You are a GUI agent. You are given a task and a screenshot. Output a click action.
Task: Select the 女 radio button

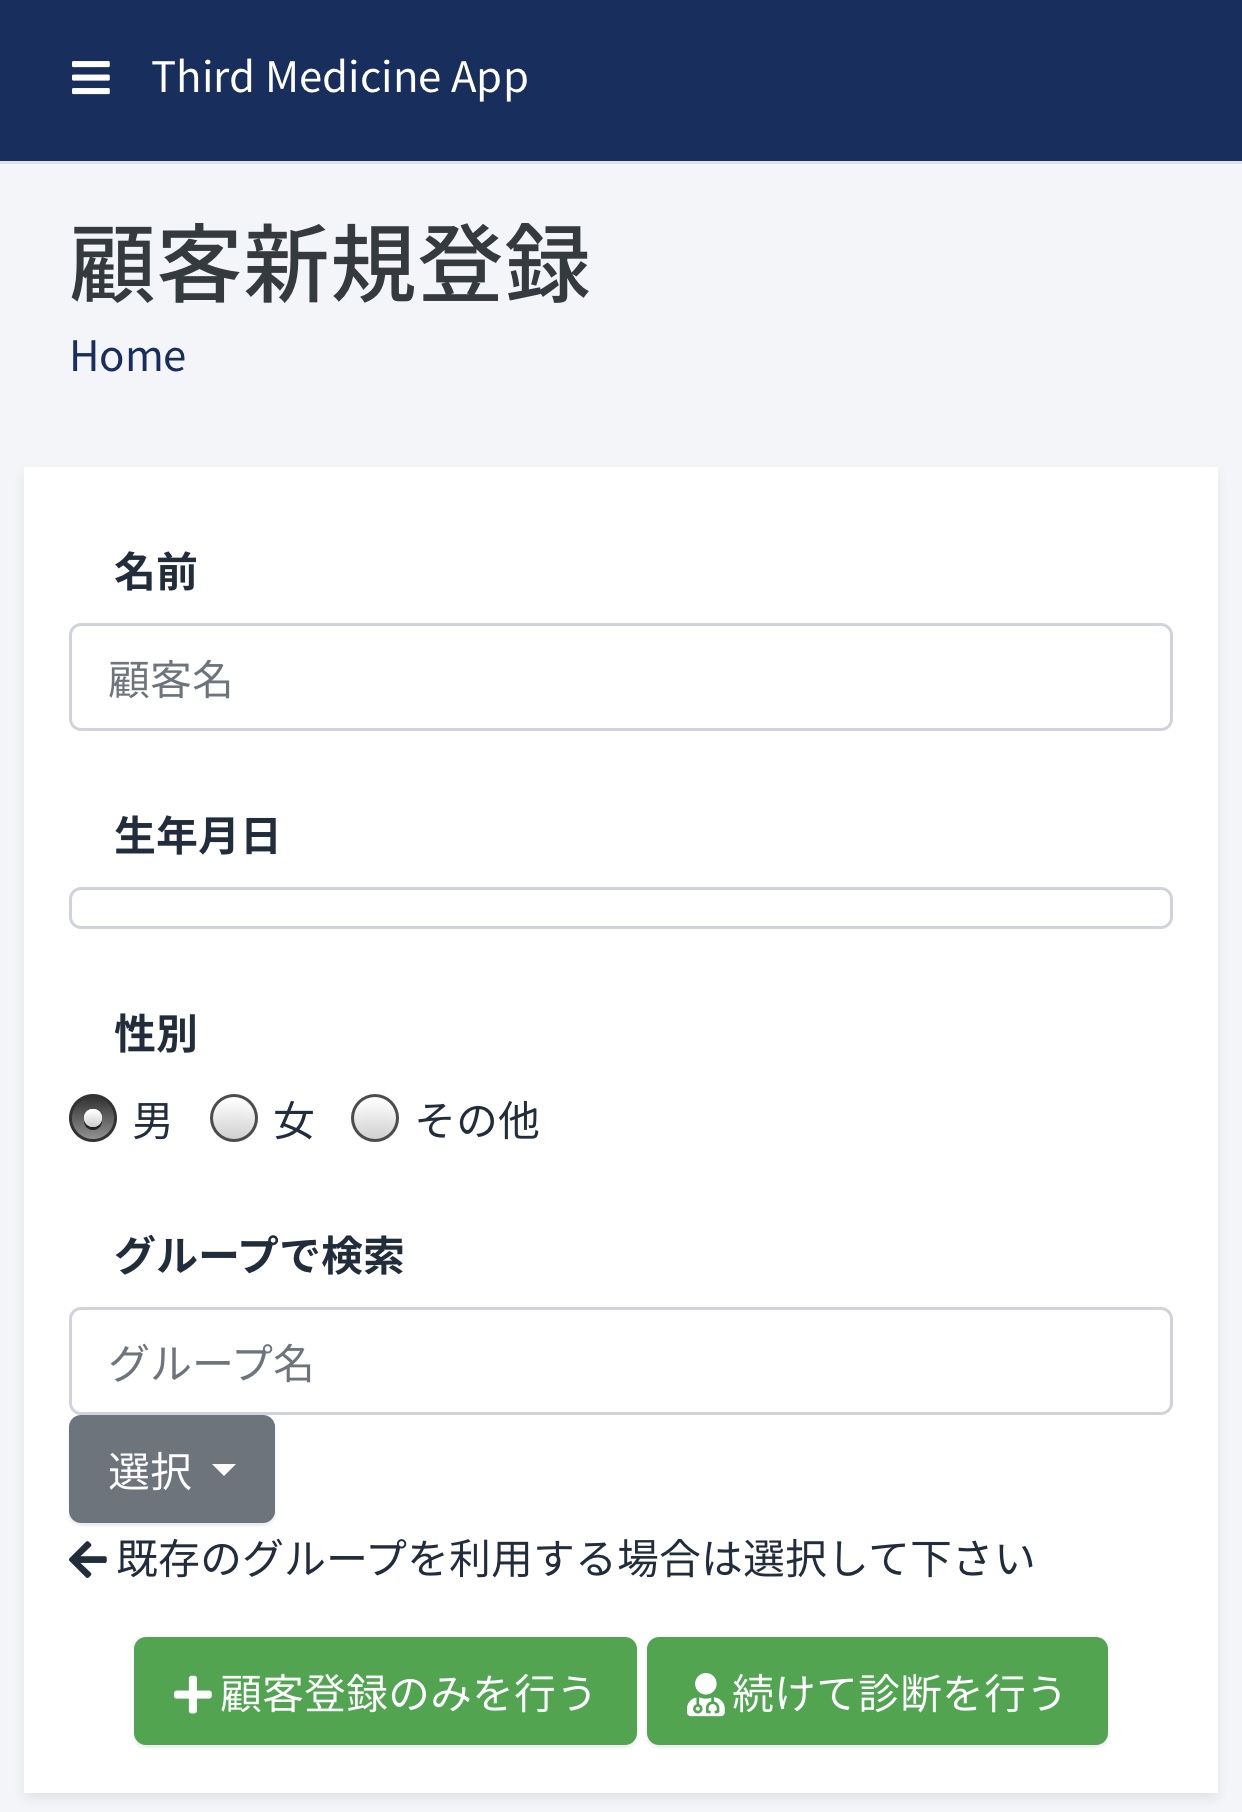[234, 1118]
